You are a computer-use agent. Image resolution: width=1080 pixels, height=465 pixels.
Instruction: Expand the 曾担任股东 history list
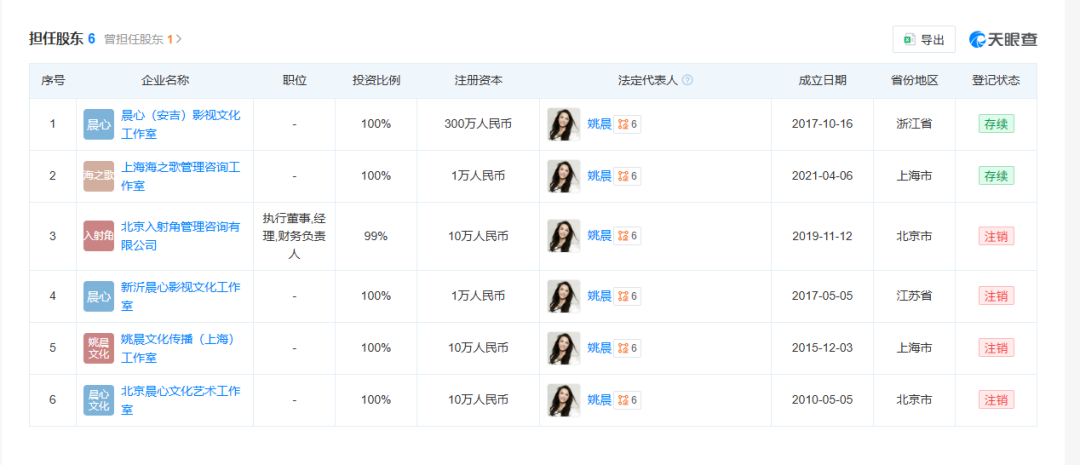pyautogui.click(x=143, y=39)
